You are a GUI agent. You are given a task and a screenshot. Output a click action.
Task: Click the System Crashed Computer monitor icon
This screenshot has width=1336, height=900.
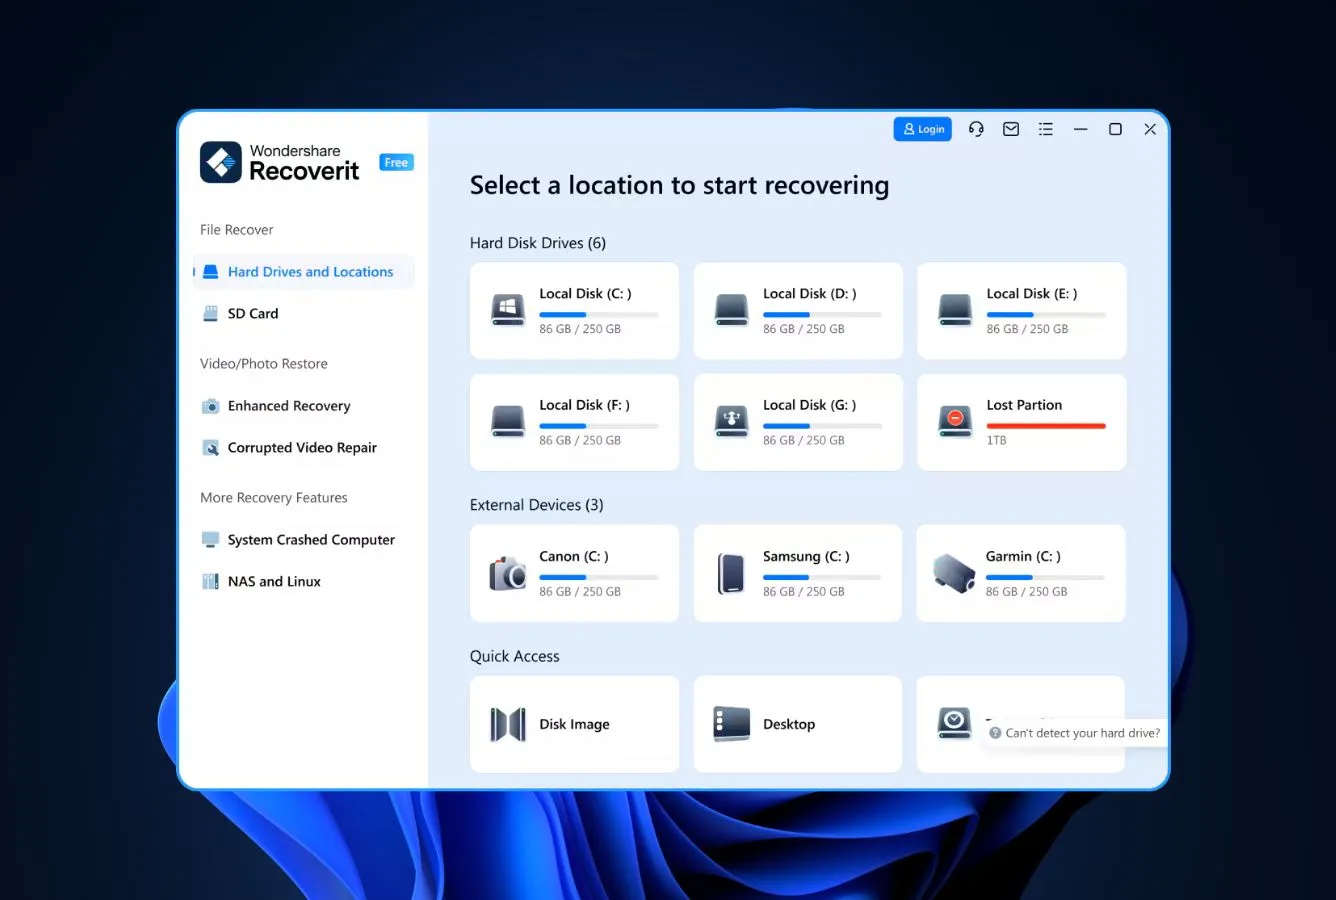coord(211,540)
